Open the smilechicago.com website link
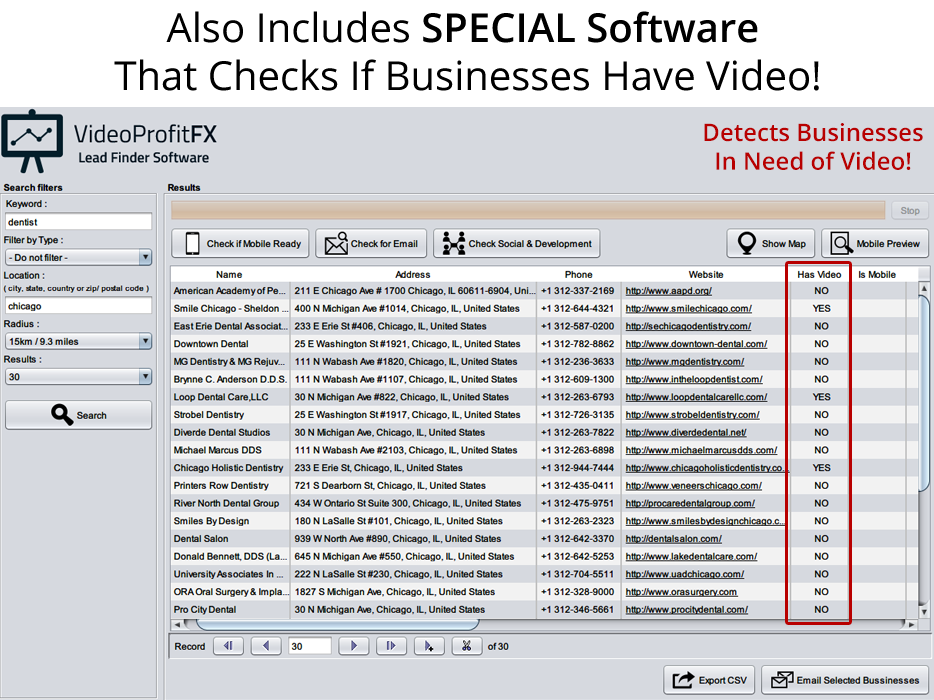Screen dimensions: 934x700 [689, 309]
